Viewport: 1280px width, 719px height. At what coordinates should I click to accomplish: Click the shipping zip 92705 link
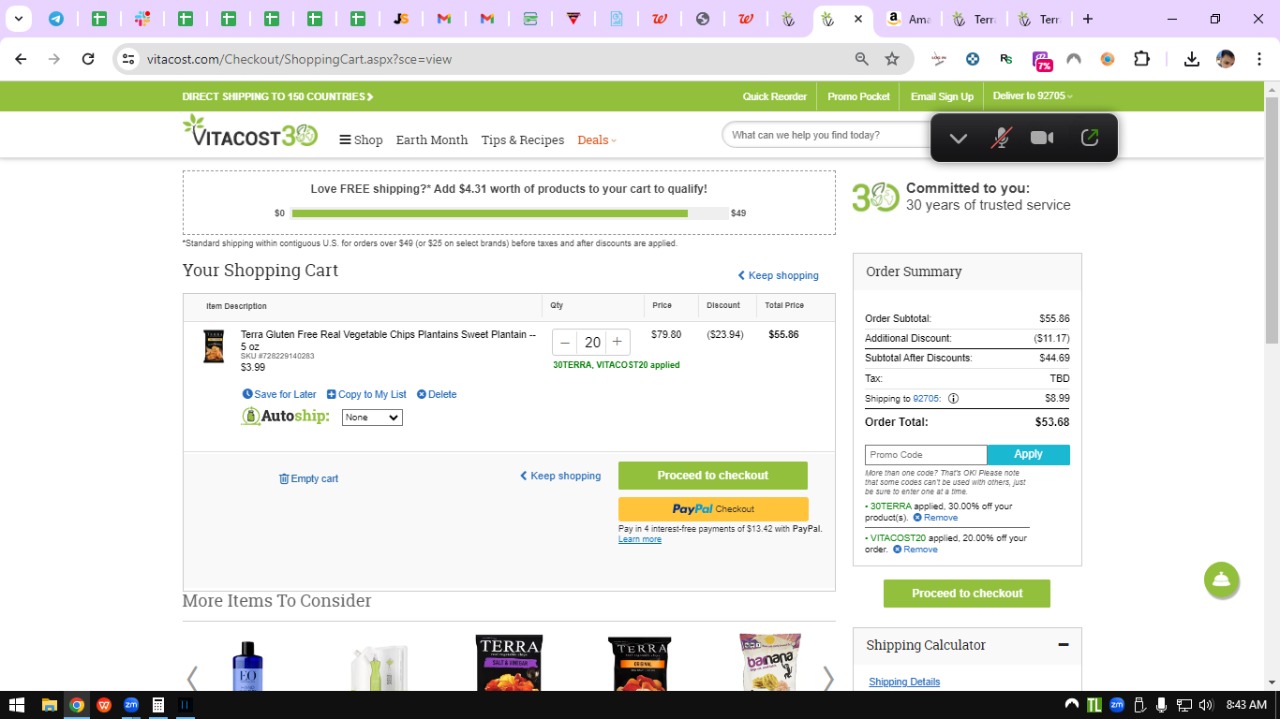click(926, 398)
